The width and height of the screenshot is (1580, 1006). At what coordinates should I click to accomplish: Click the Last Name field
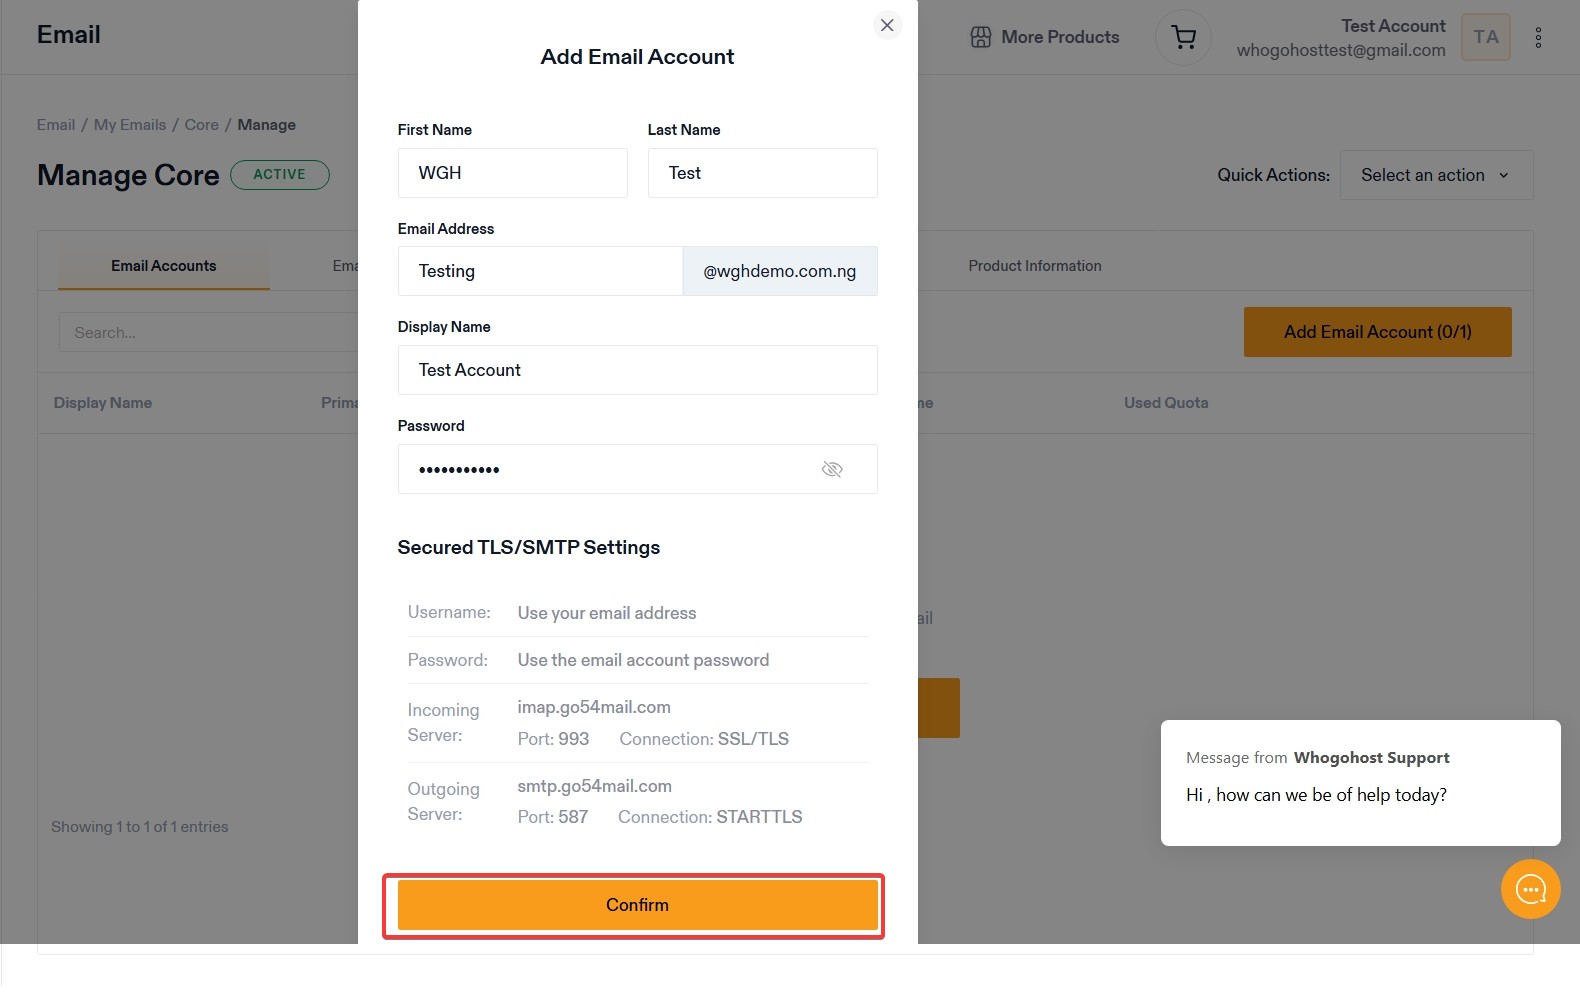(762, 173)
